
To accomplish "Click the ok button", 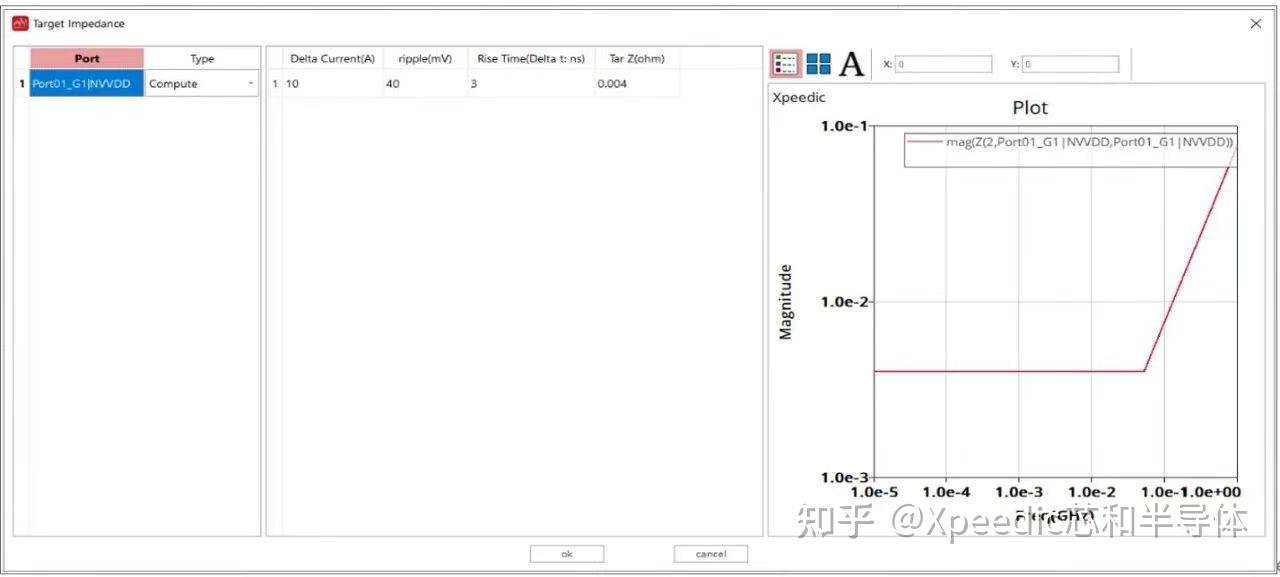I will click(566, 553).
